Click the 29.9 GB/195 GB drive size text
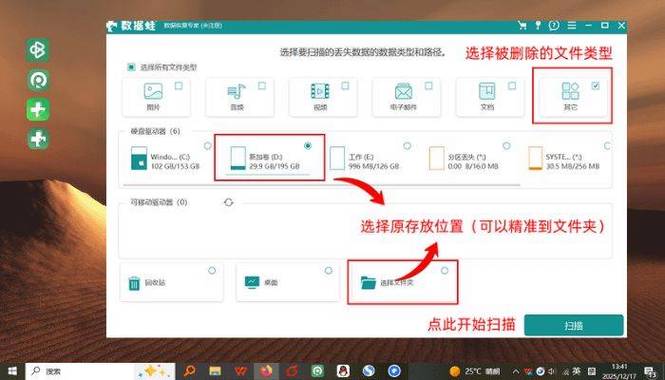The image size is (665, 380). (274, 166)
